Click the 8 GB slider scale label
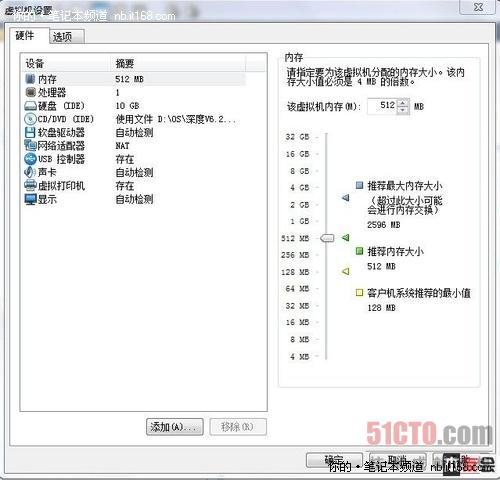 click(x=300, y=171)
